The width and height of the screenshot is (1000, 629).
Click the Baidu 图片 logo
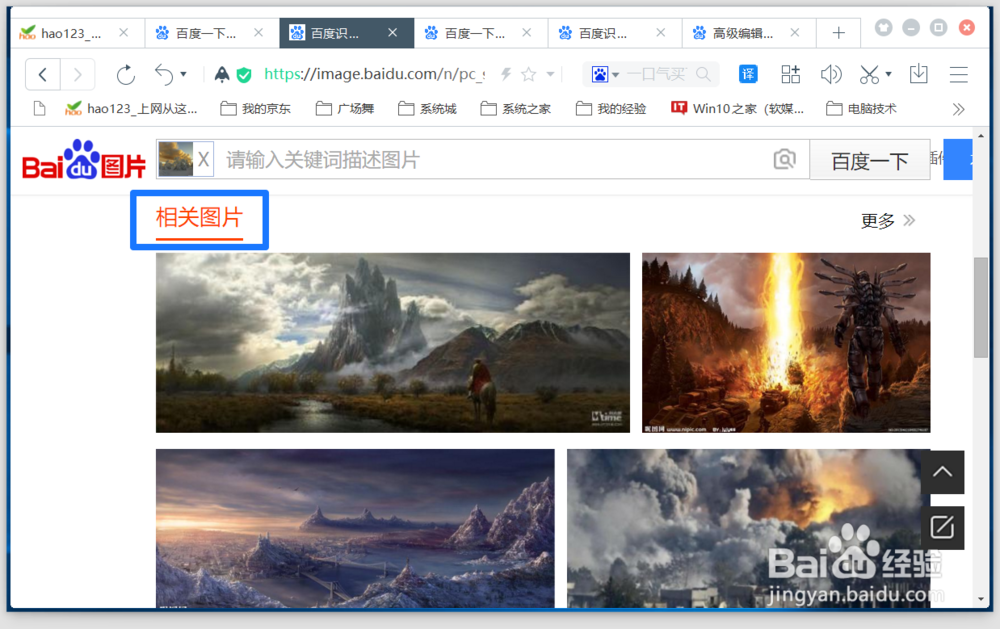tap(84, 159)
